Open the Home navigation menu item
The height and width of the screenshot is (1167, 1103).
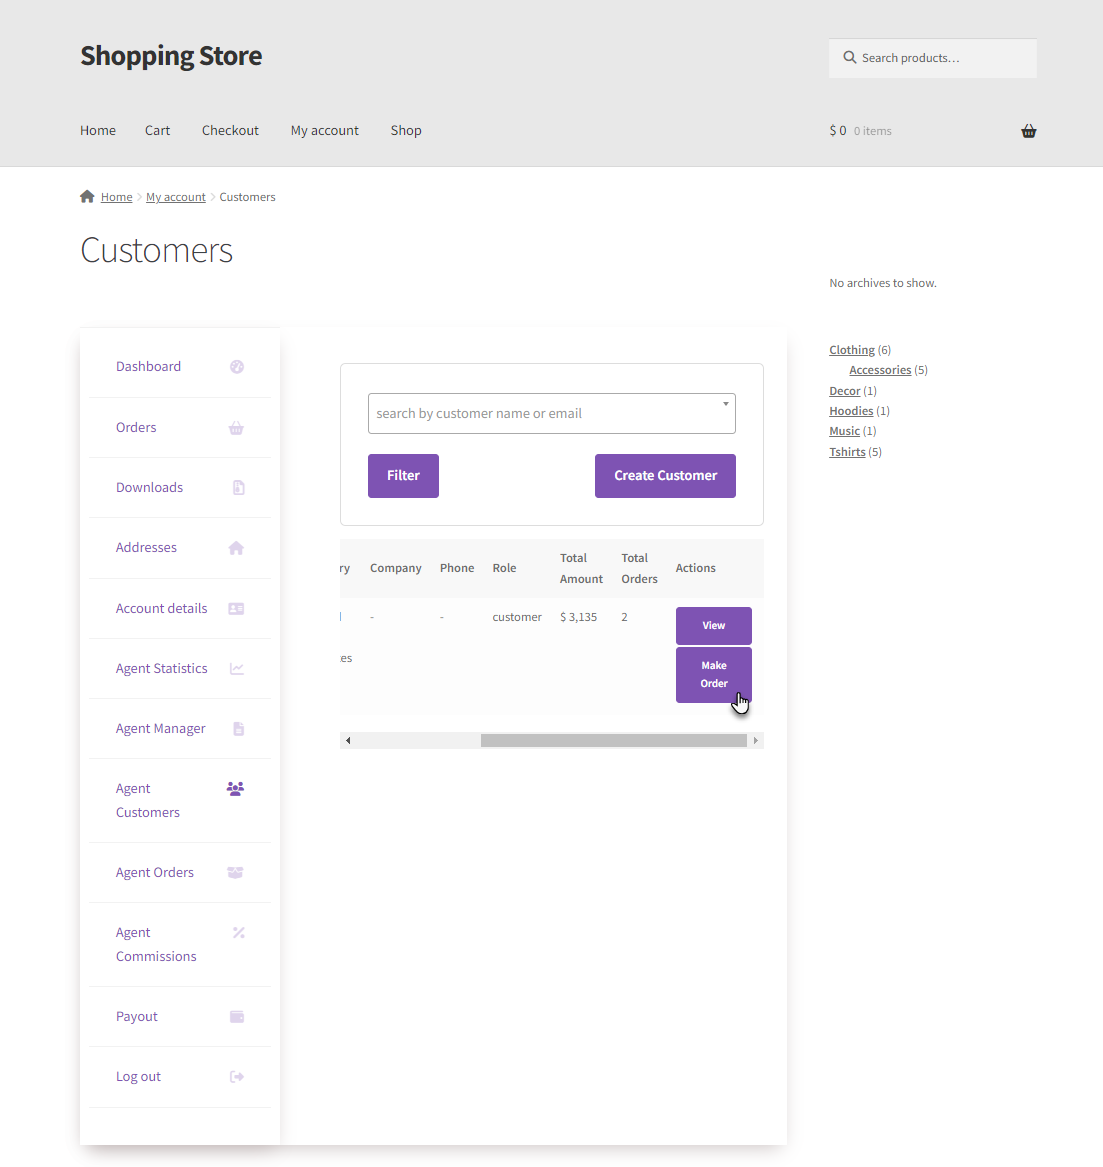[x=98, y=130]
